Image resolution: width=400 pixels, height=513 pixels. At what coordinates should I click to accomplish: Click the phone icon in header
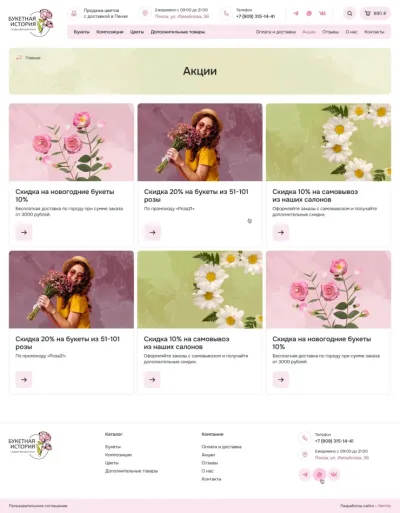tap(226, 14)
